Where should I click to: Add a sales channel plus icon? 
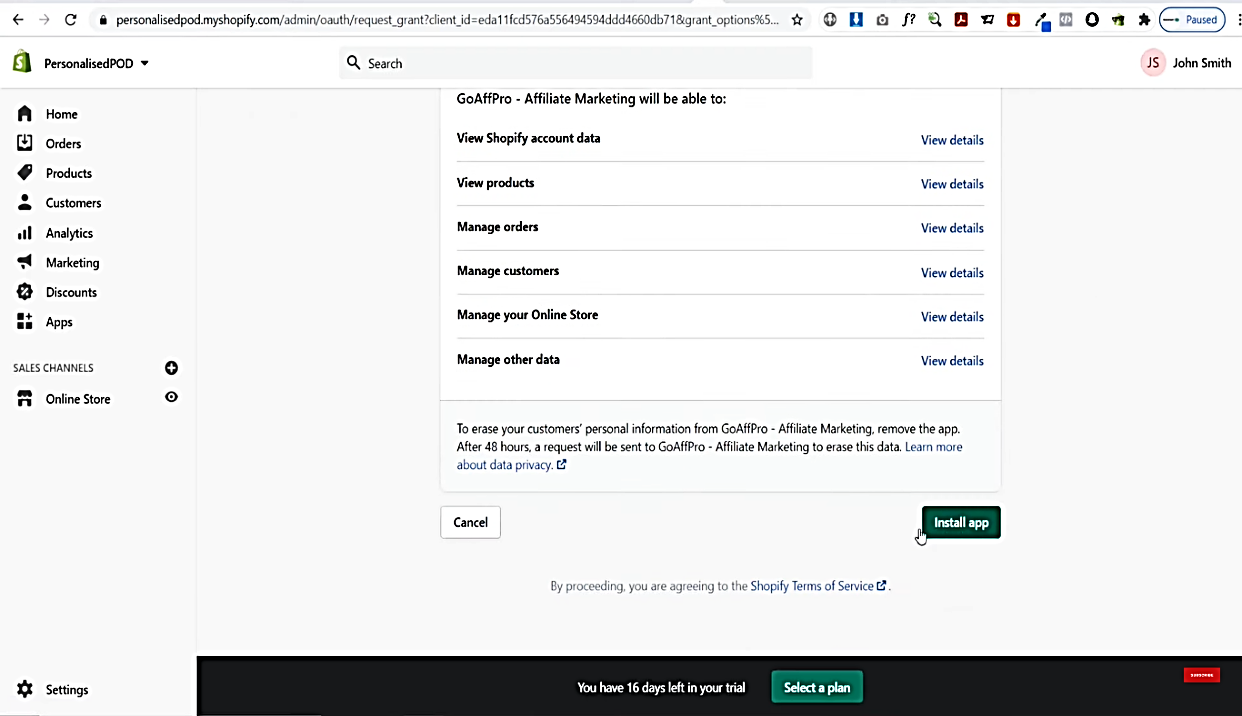(x=171, y=368)
